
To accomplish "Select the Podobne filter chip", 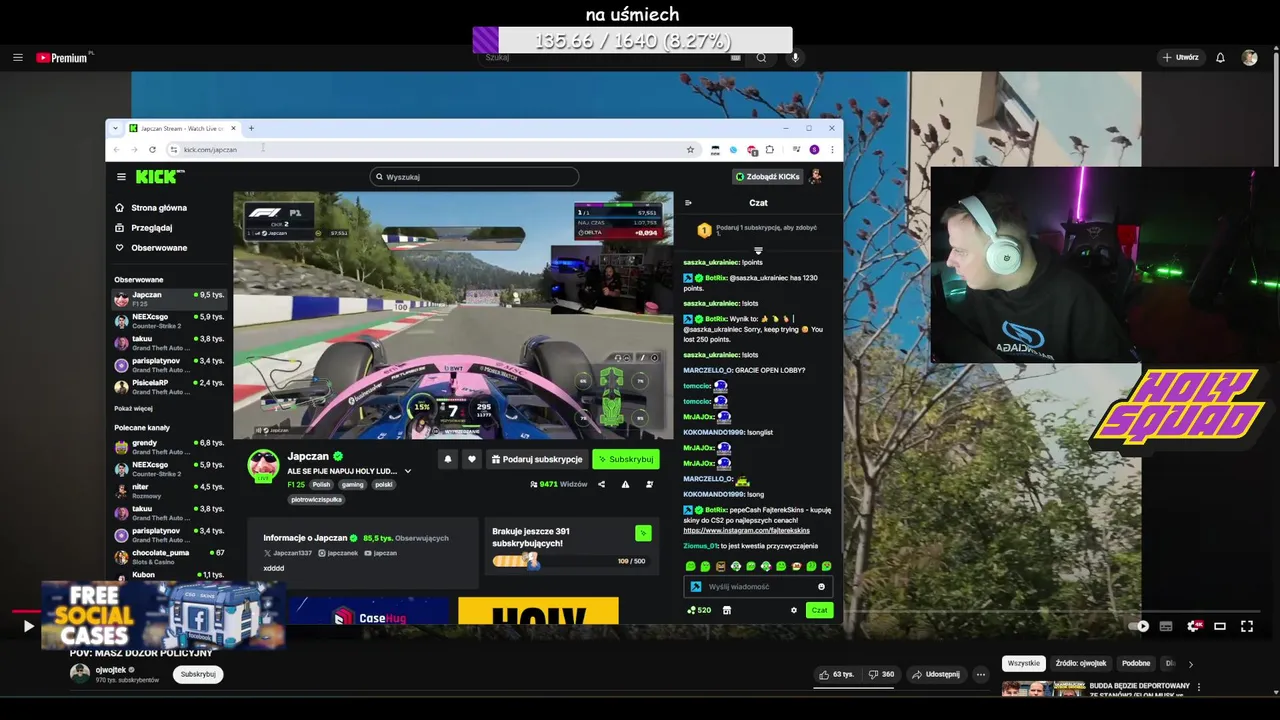I will tap(1136, 663).
